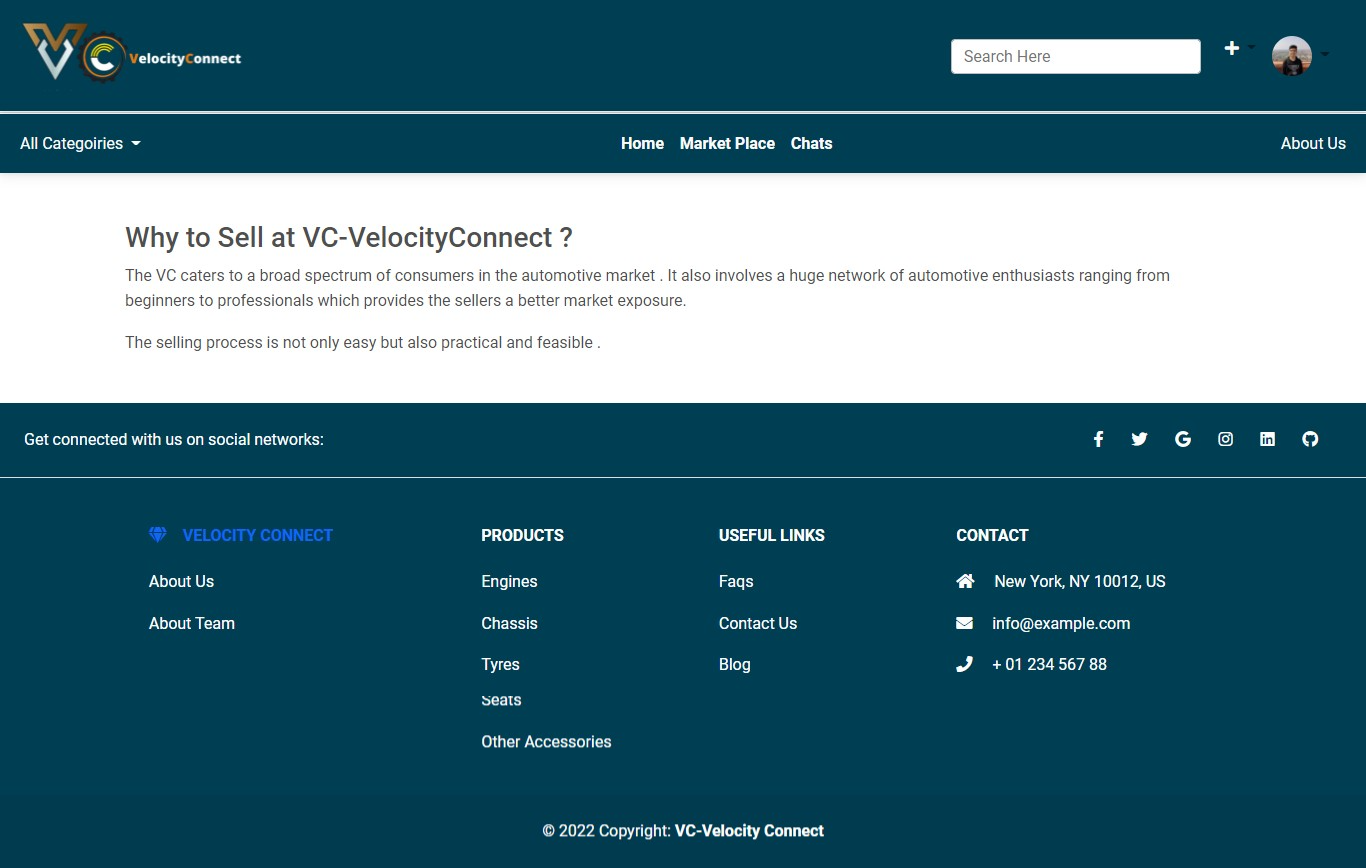Open the Blog link
This screenshot has height=868, width=1366.
[734, 664]
